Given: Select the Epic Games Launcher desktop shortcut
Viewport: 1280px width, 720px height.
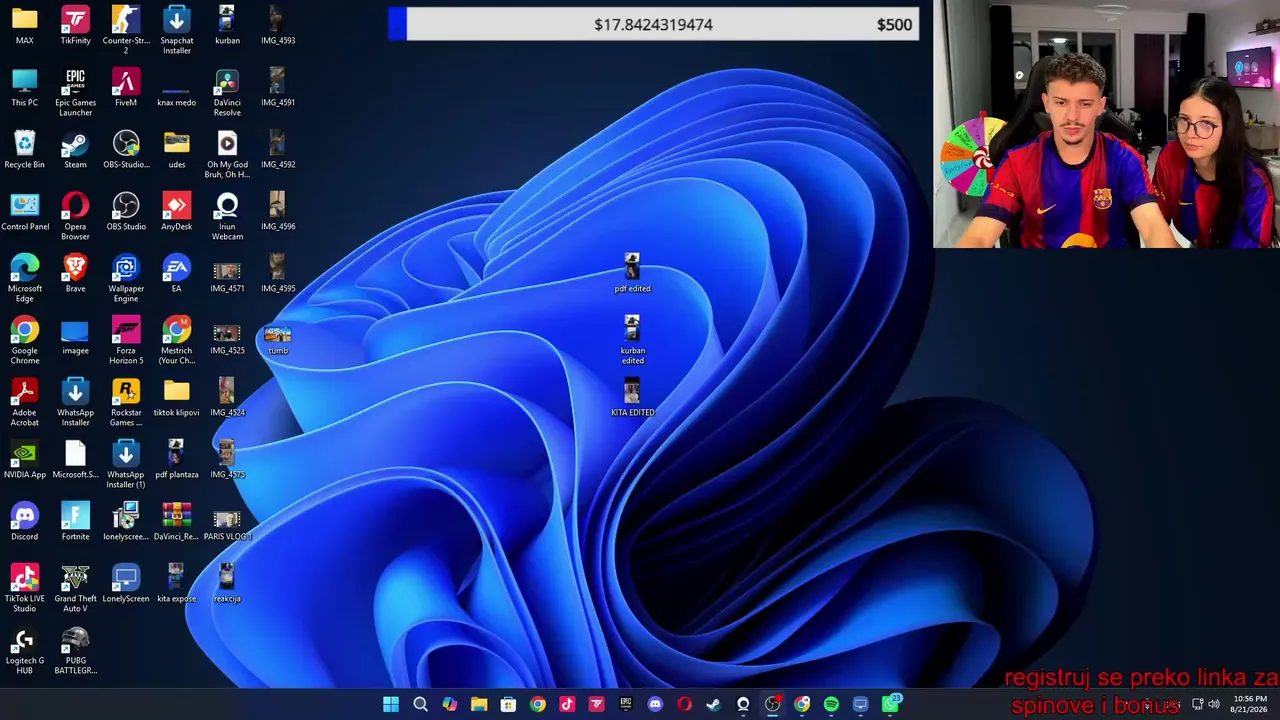Looking at the screenshot, I should point(75,92).
